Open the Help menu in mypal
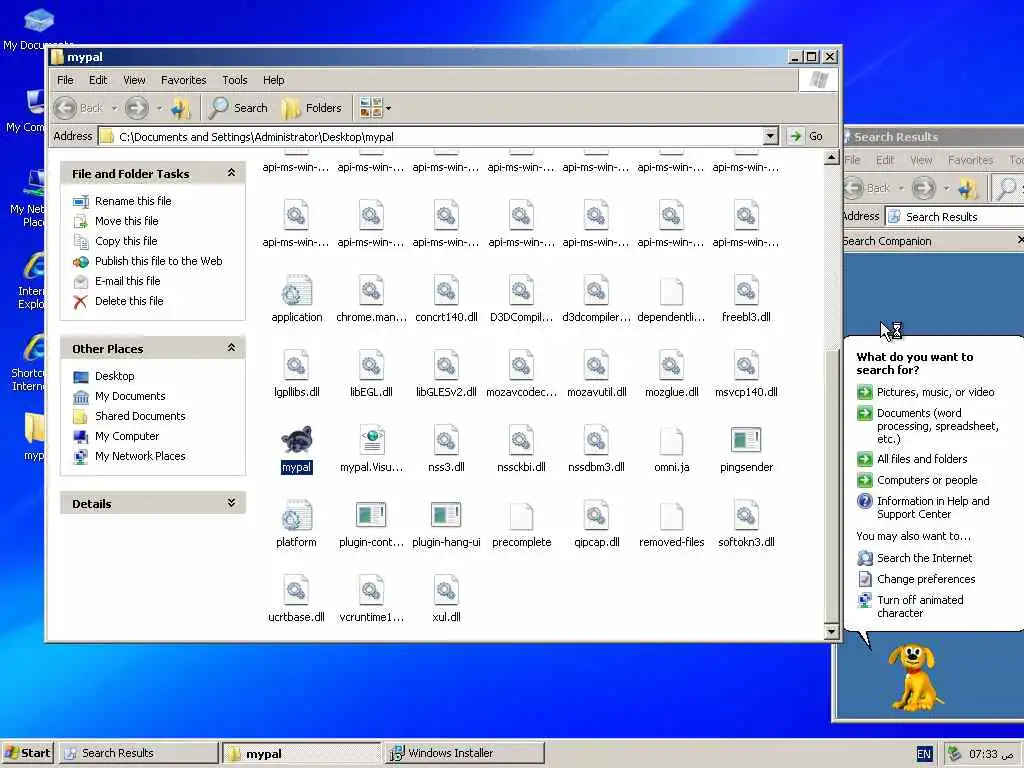Image resolution: width=1024 pixels, height=768 pixels. [274, 80]
